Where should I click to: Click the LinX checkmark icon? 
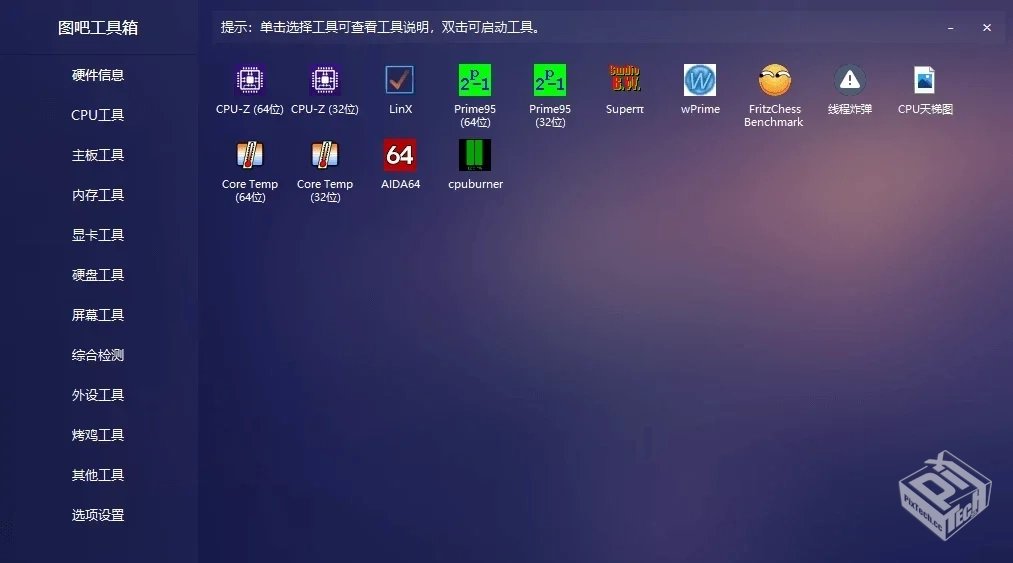[399, 80]
